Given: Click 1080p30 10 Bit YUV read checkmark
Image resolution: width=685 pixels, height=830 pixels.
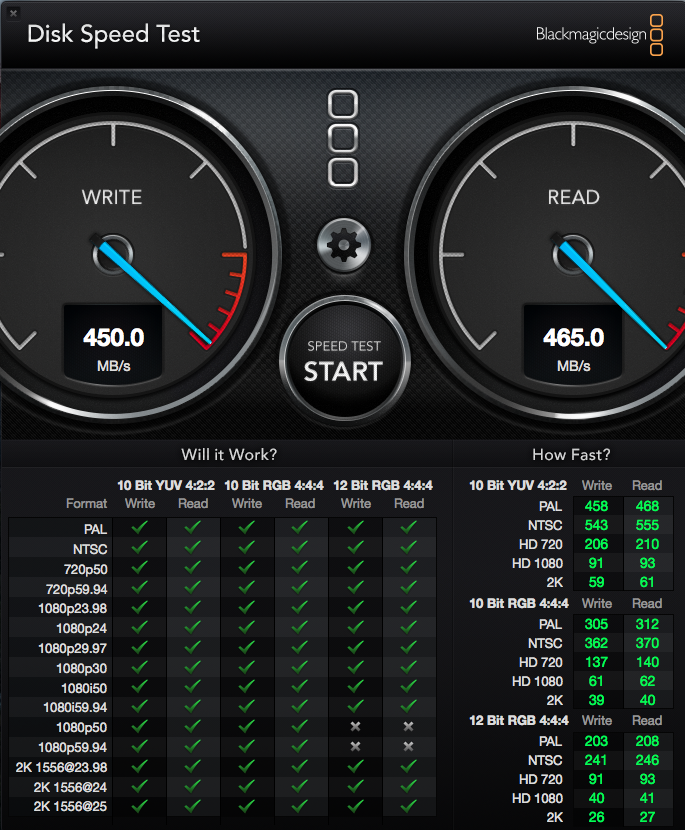Looking at the screenshot, I should coord(193,667).
